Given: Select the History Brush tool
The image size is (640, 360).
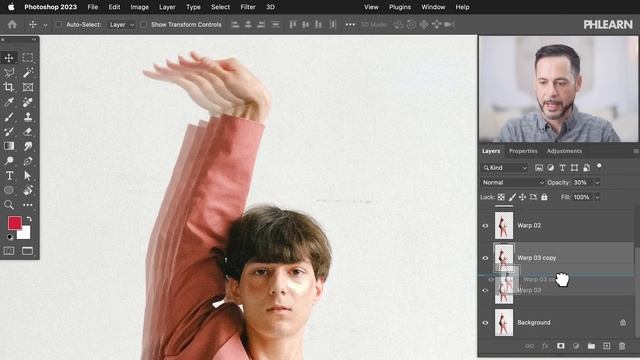Looking at the screenshot, I should click(9, 131).
